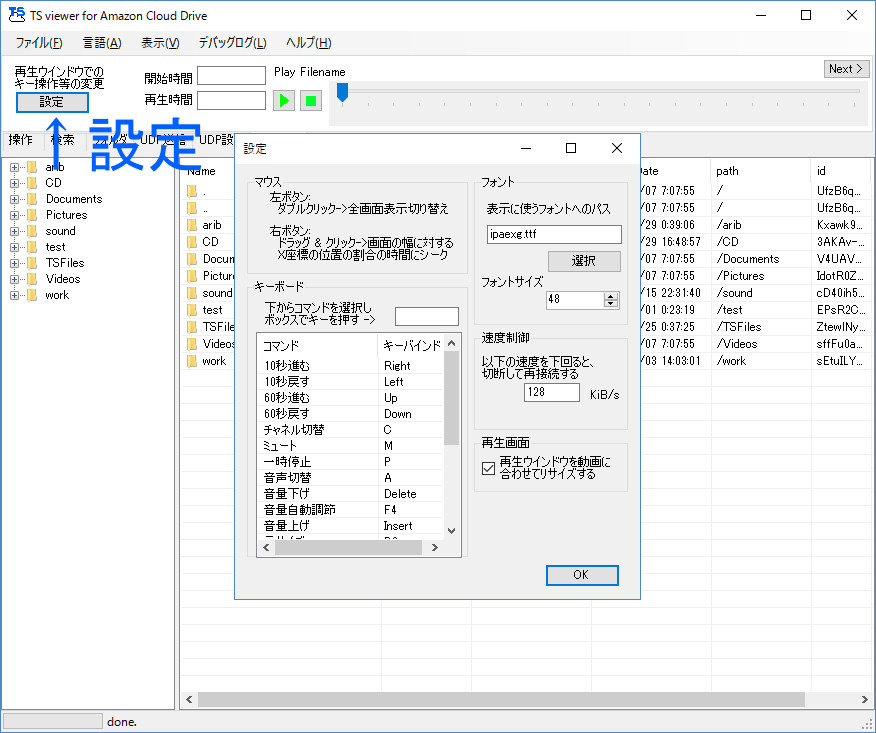Click OK button in 設定 dialog
The height and width of the screenshot is (733, 876).
pos(582,575)
